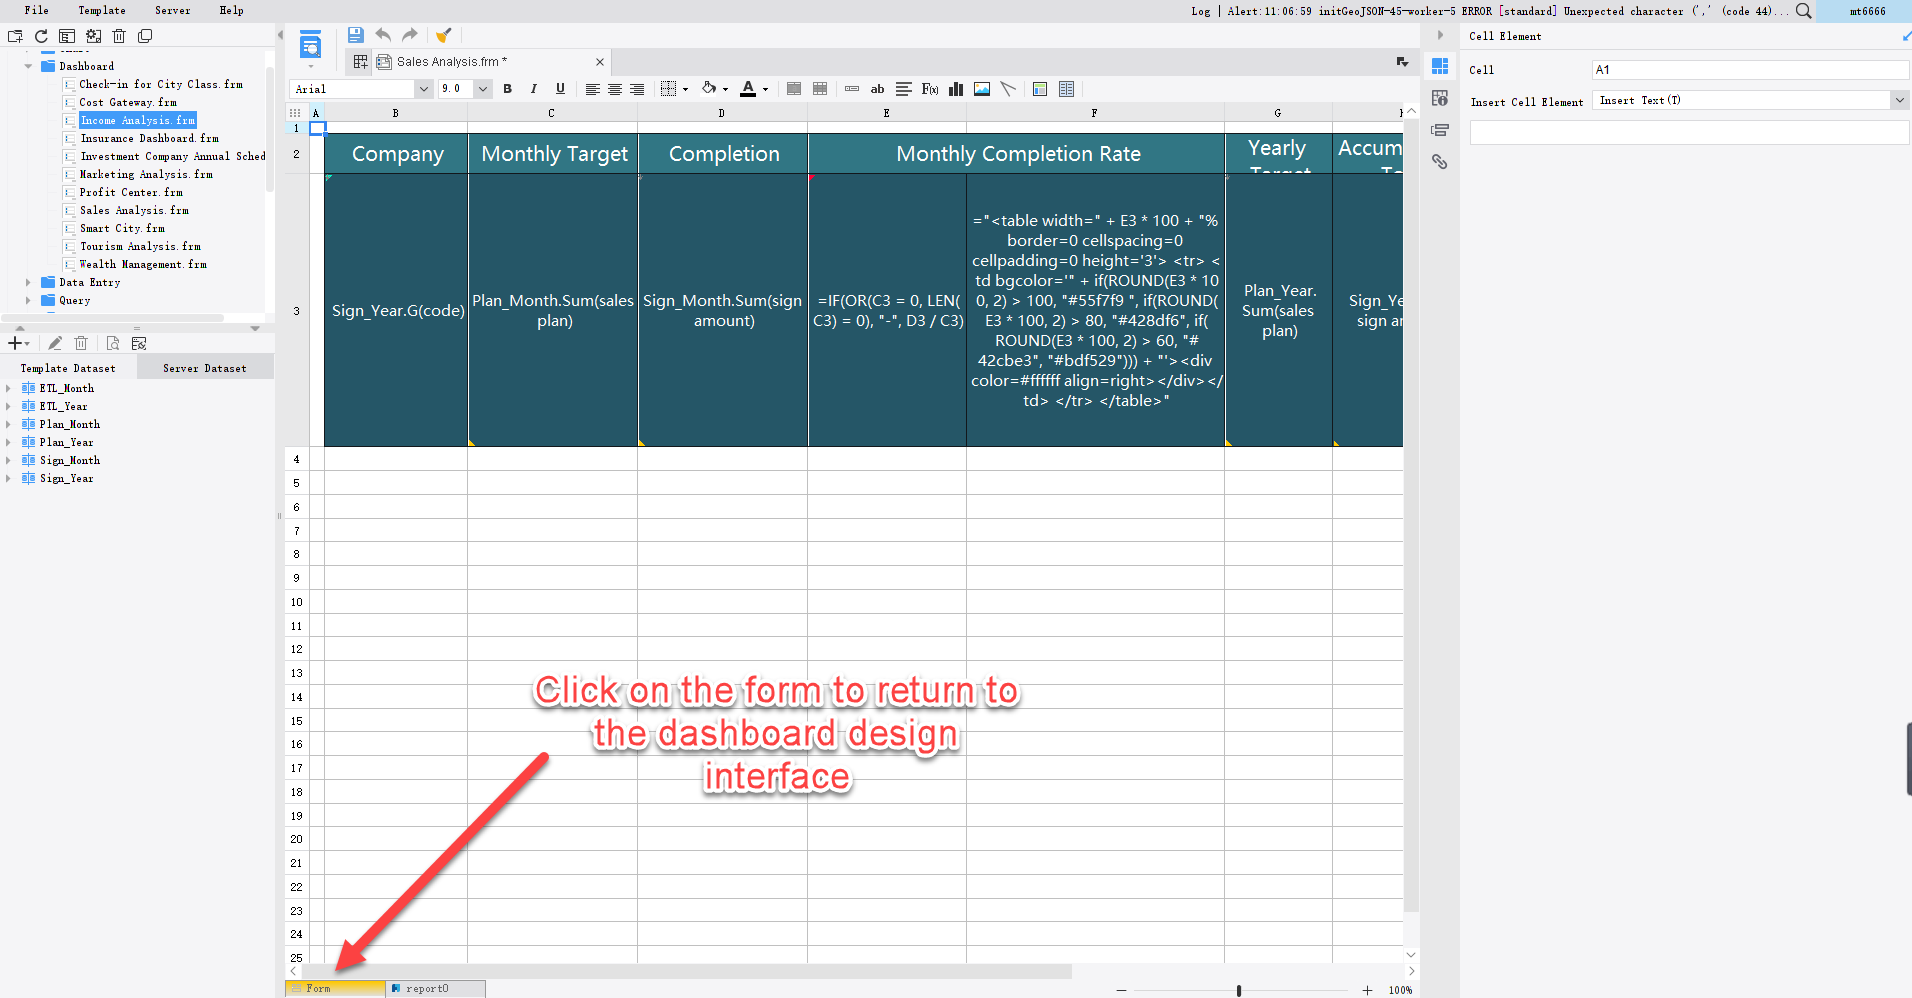
Task: Expand the Query folder
Action: [28, 300]
